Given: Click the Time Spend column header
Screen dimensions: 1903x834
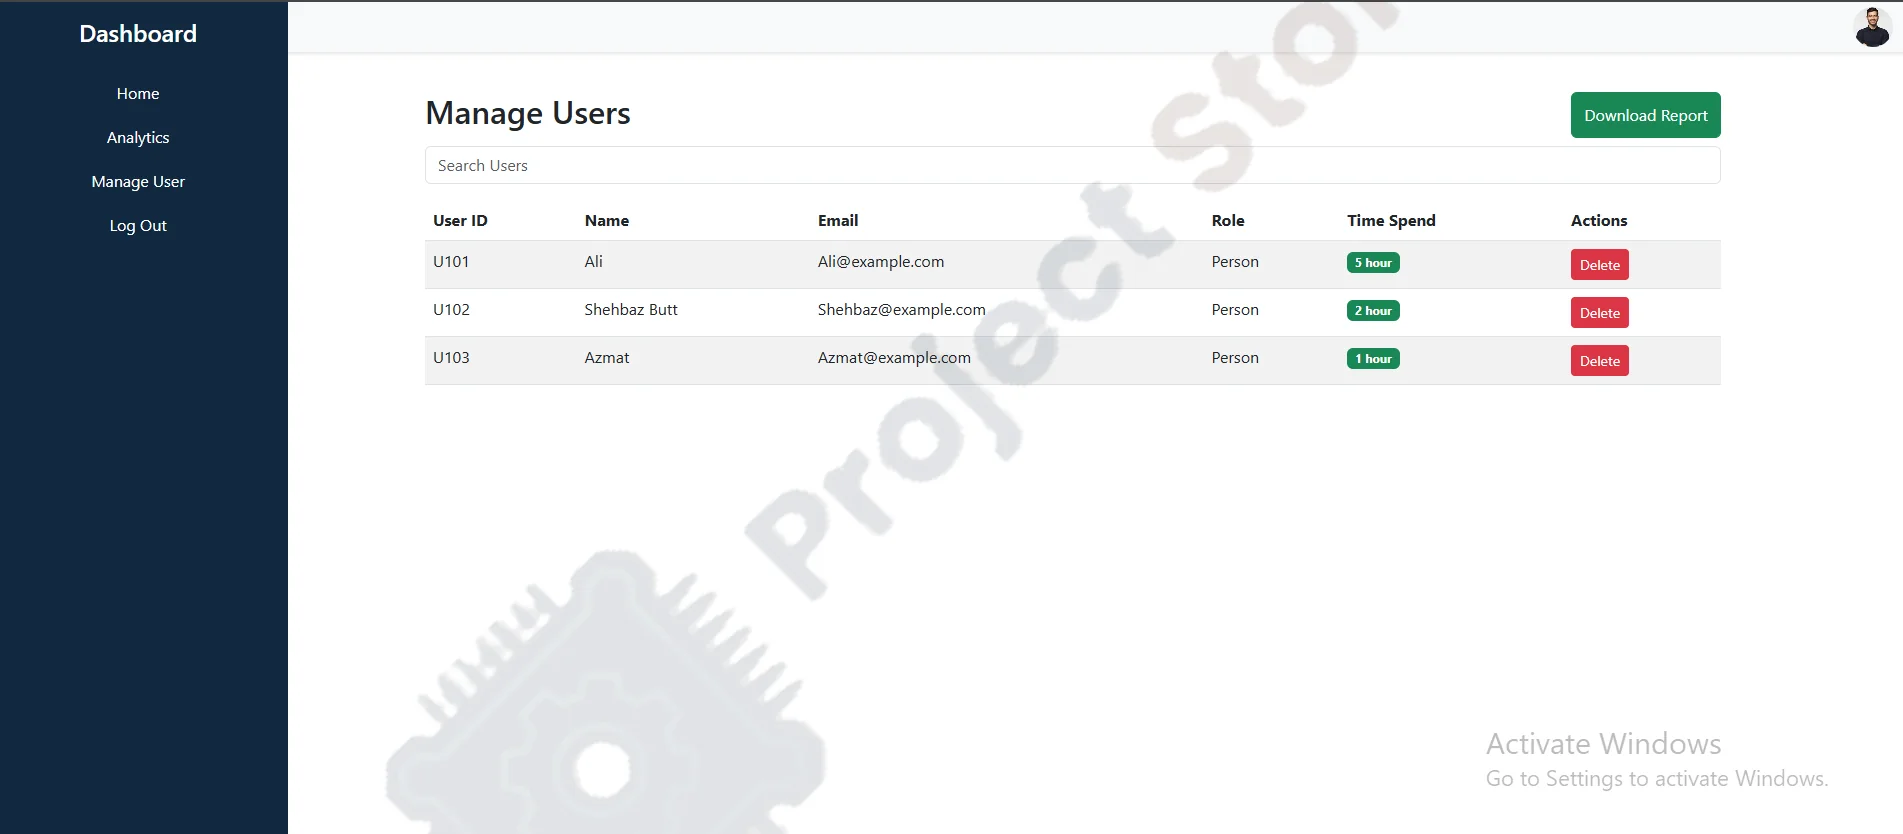Looking at the screenshot, I should click(1391, 221).
